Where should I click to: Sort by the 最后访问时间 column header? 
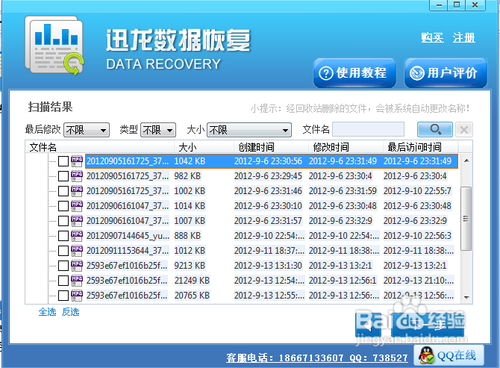click(x=421, y=147)
